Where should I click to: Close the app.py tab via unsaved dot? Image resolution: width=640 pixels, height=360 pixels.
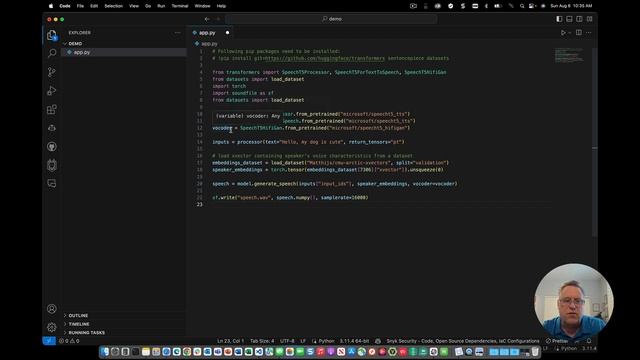[227, 33]
